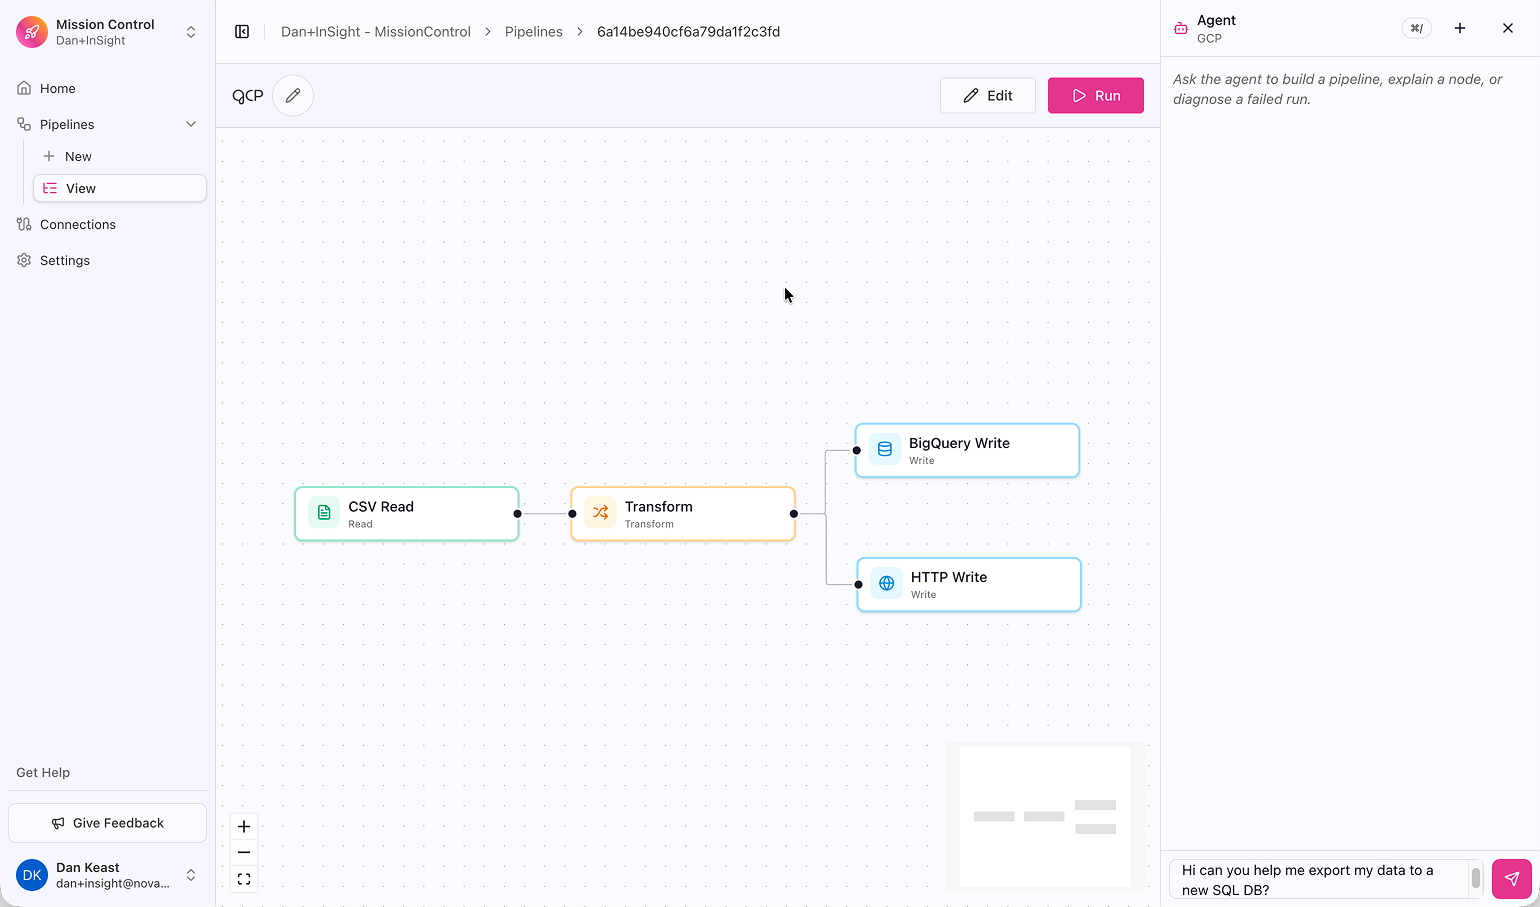
Task: Click the CSV Read file icon
Action: click(324, 513)
